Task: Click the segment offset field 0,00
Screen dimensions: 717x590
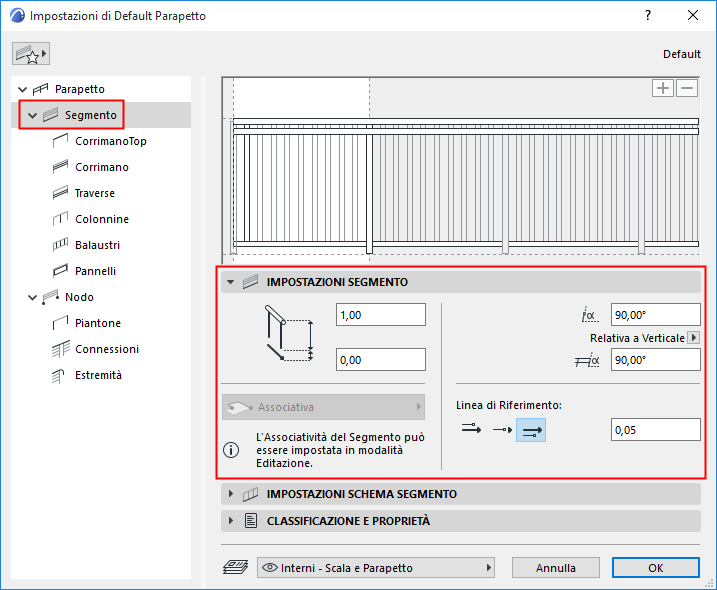Action: [x=380, y=359]
